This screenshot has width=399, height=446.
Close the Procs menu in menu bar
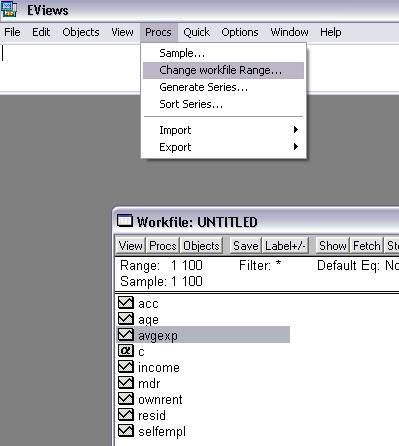coord(158,32)
